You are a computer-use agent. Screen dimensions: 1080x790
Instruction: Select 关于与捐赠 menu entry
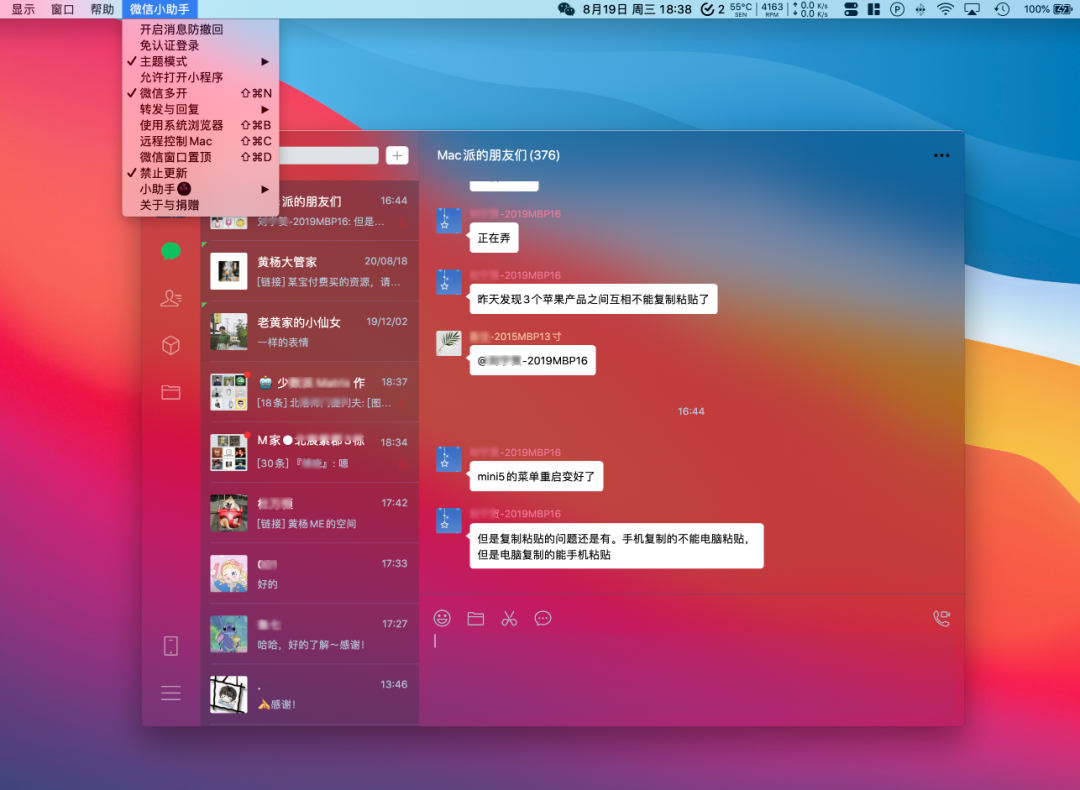click(200, 205)
